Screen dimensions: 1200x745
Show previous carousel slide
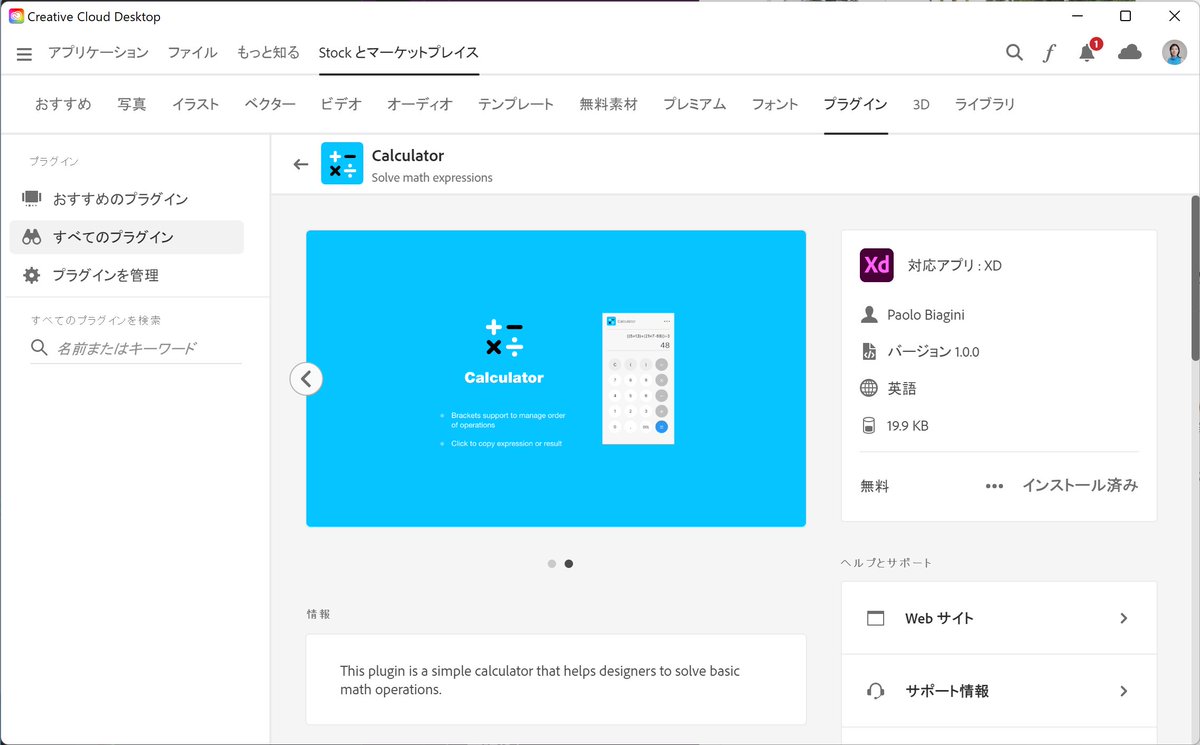tap(306, 379)
